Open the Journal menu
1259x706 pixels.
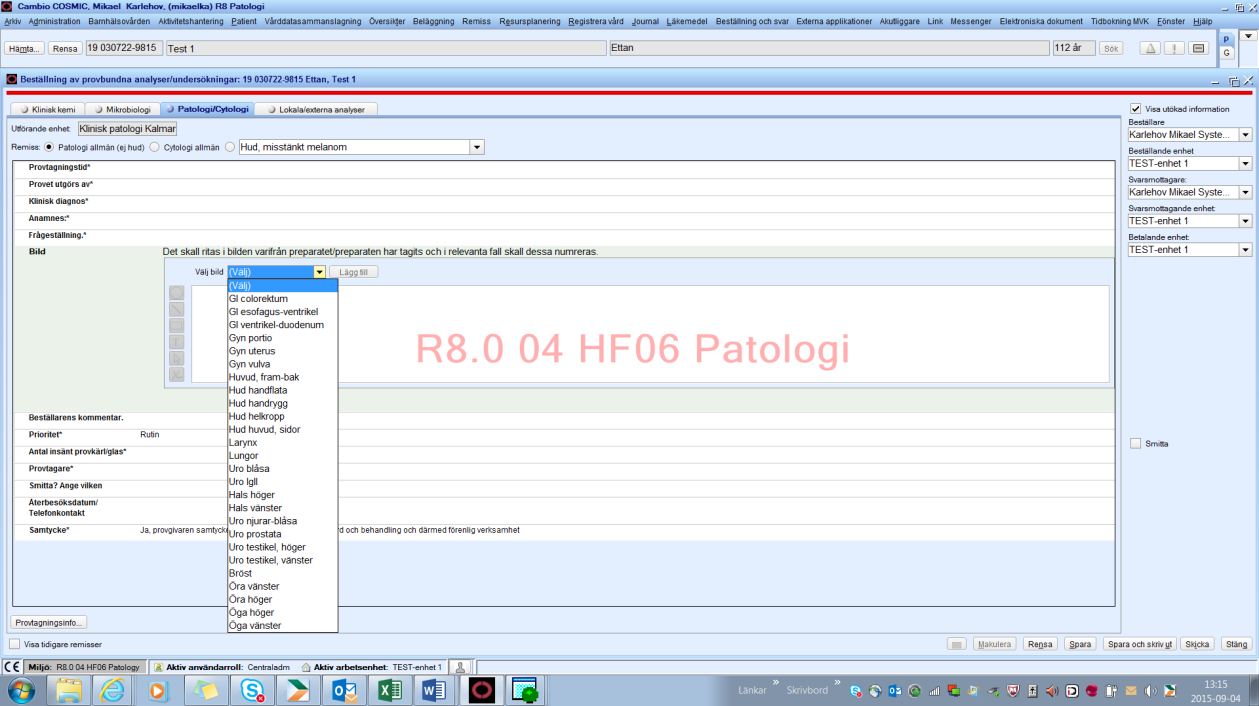click(645, 21)
